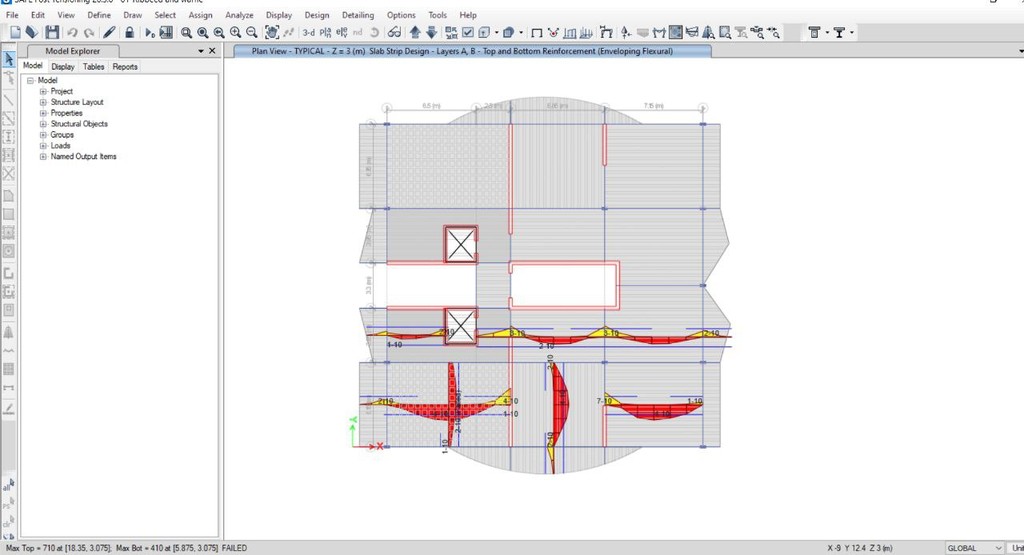The height and width of the screenshot is (555, 1024).
Task: Switch to the Tables tab in Model Explorer
Action: 93,67
